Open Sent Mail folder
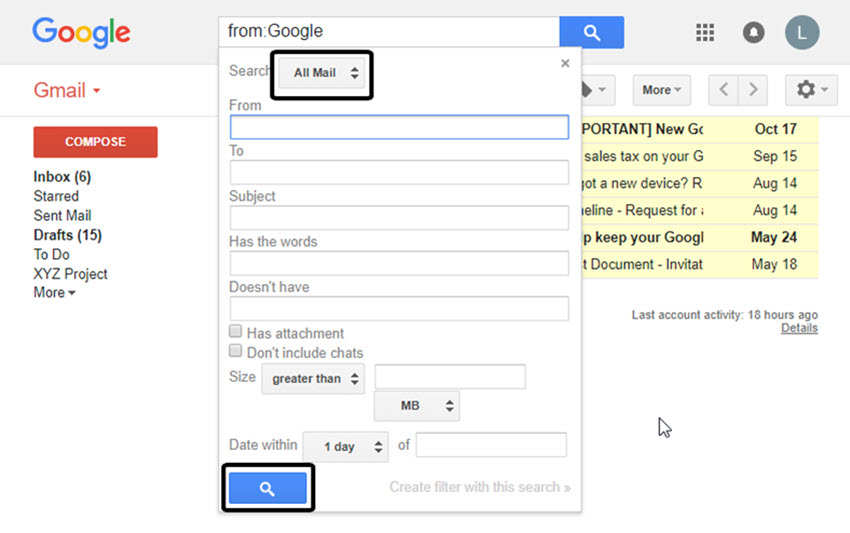850x533 pixels. 62,216
